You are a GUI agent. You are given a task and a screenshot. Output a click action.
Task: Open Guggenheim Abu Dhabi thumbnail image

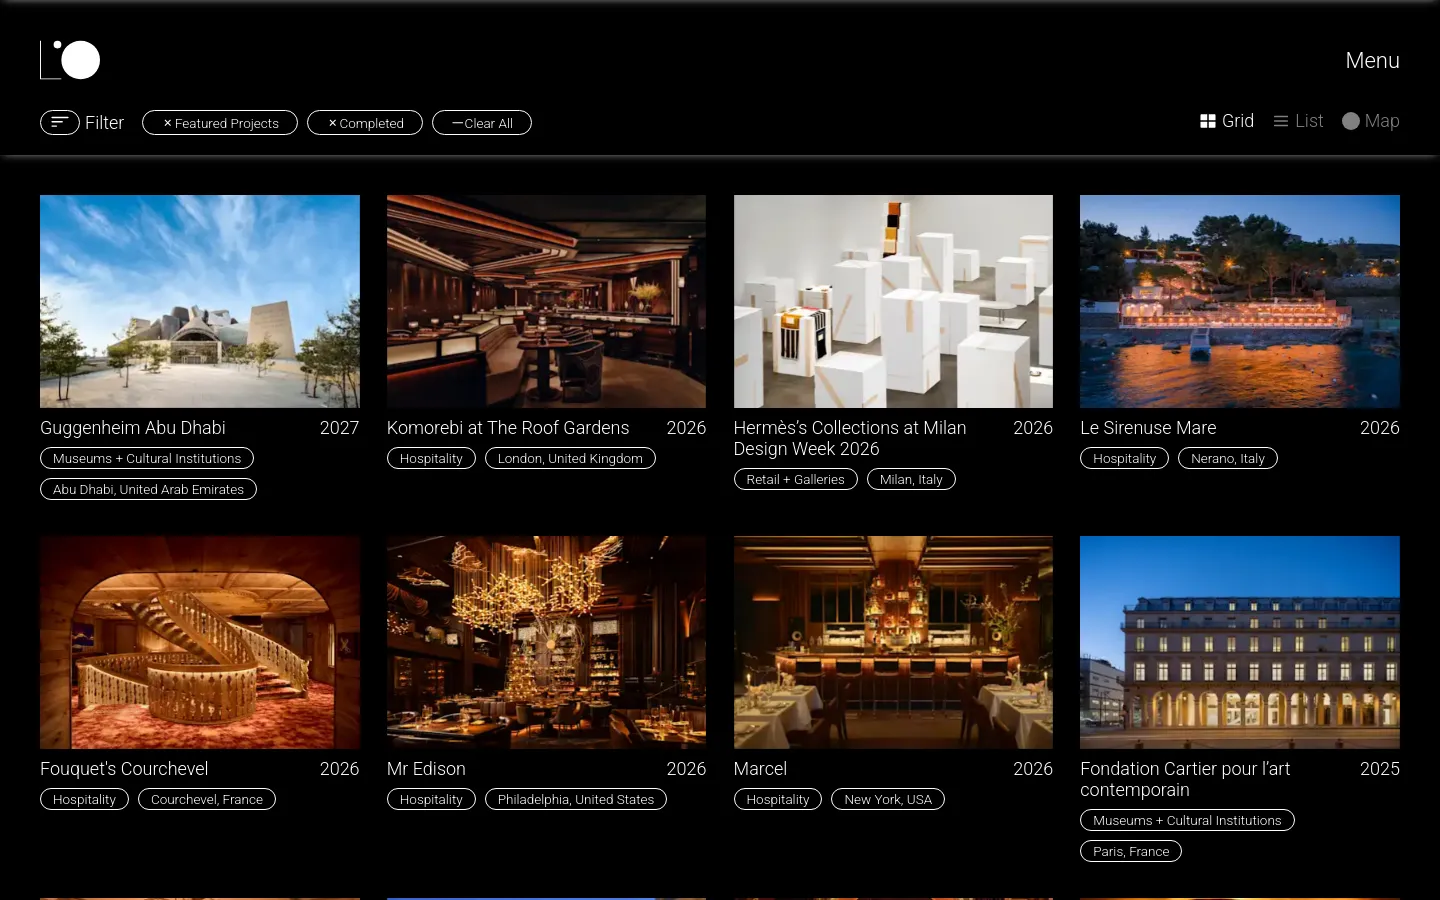200,301
